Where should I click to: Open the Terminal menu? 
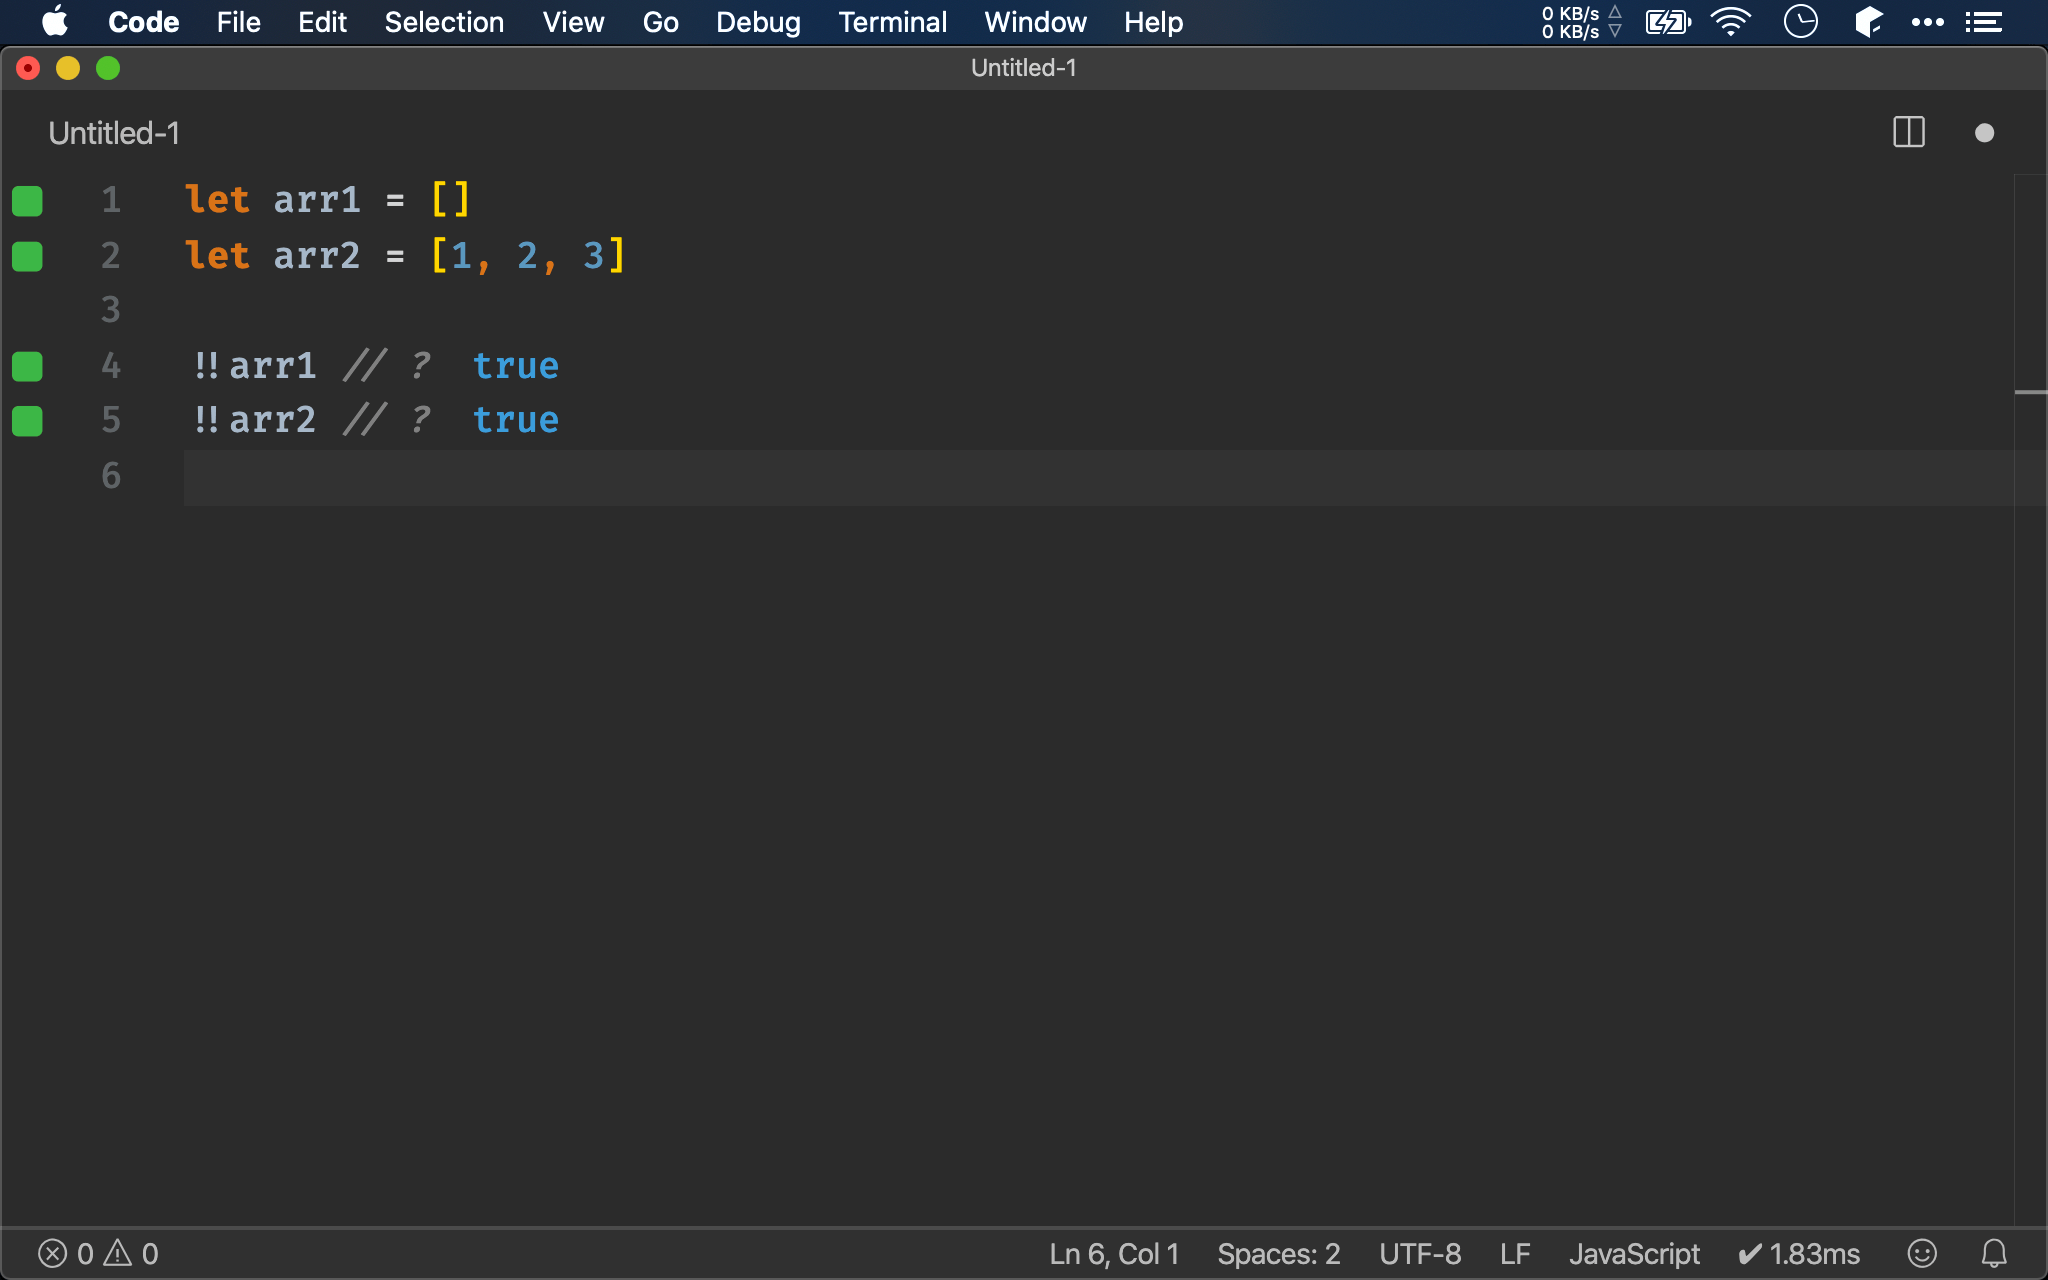pyautogui.click(x=891, y=21)
